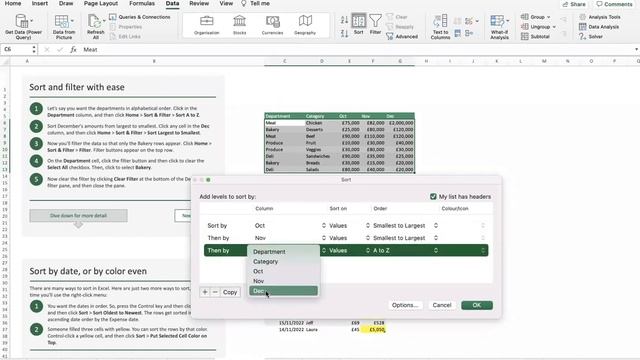Confirm sort with OK button
Screen dimensions: 640x360
pos(477,305)
